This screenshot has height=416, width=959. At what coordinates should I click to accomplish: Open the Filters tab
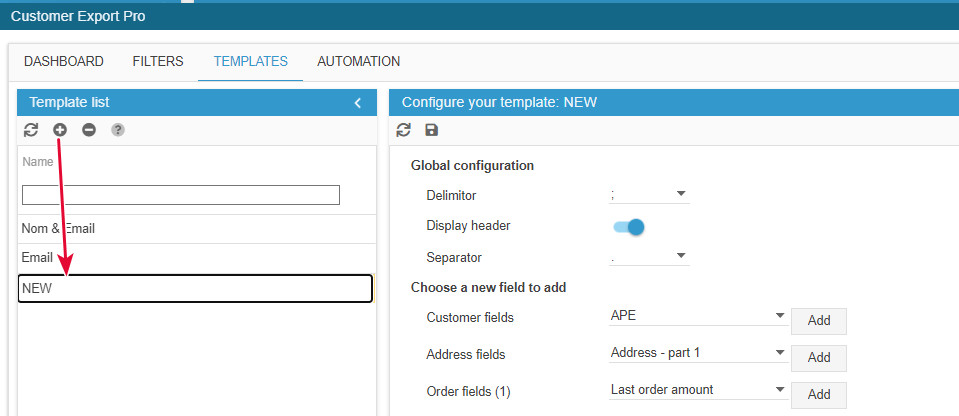[x=158, y=62]
